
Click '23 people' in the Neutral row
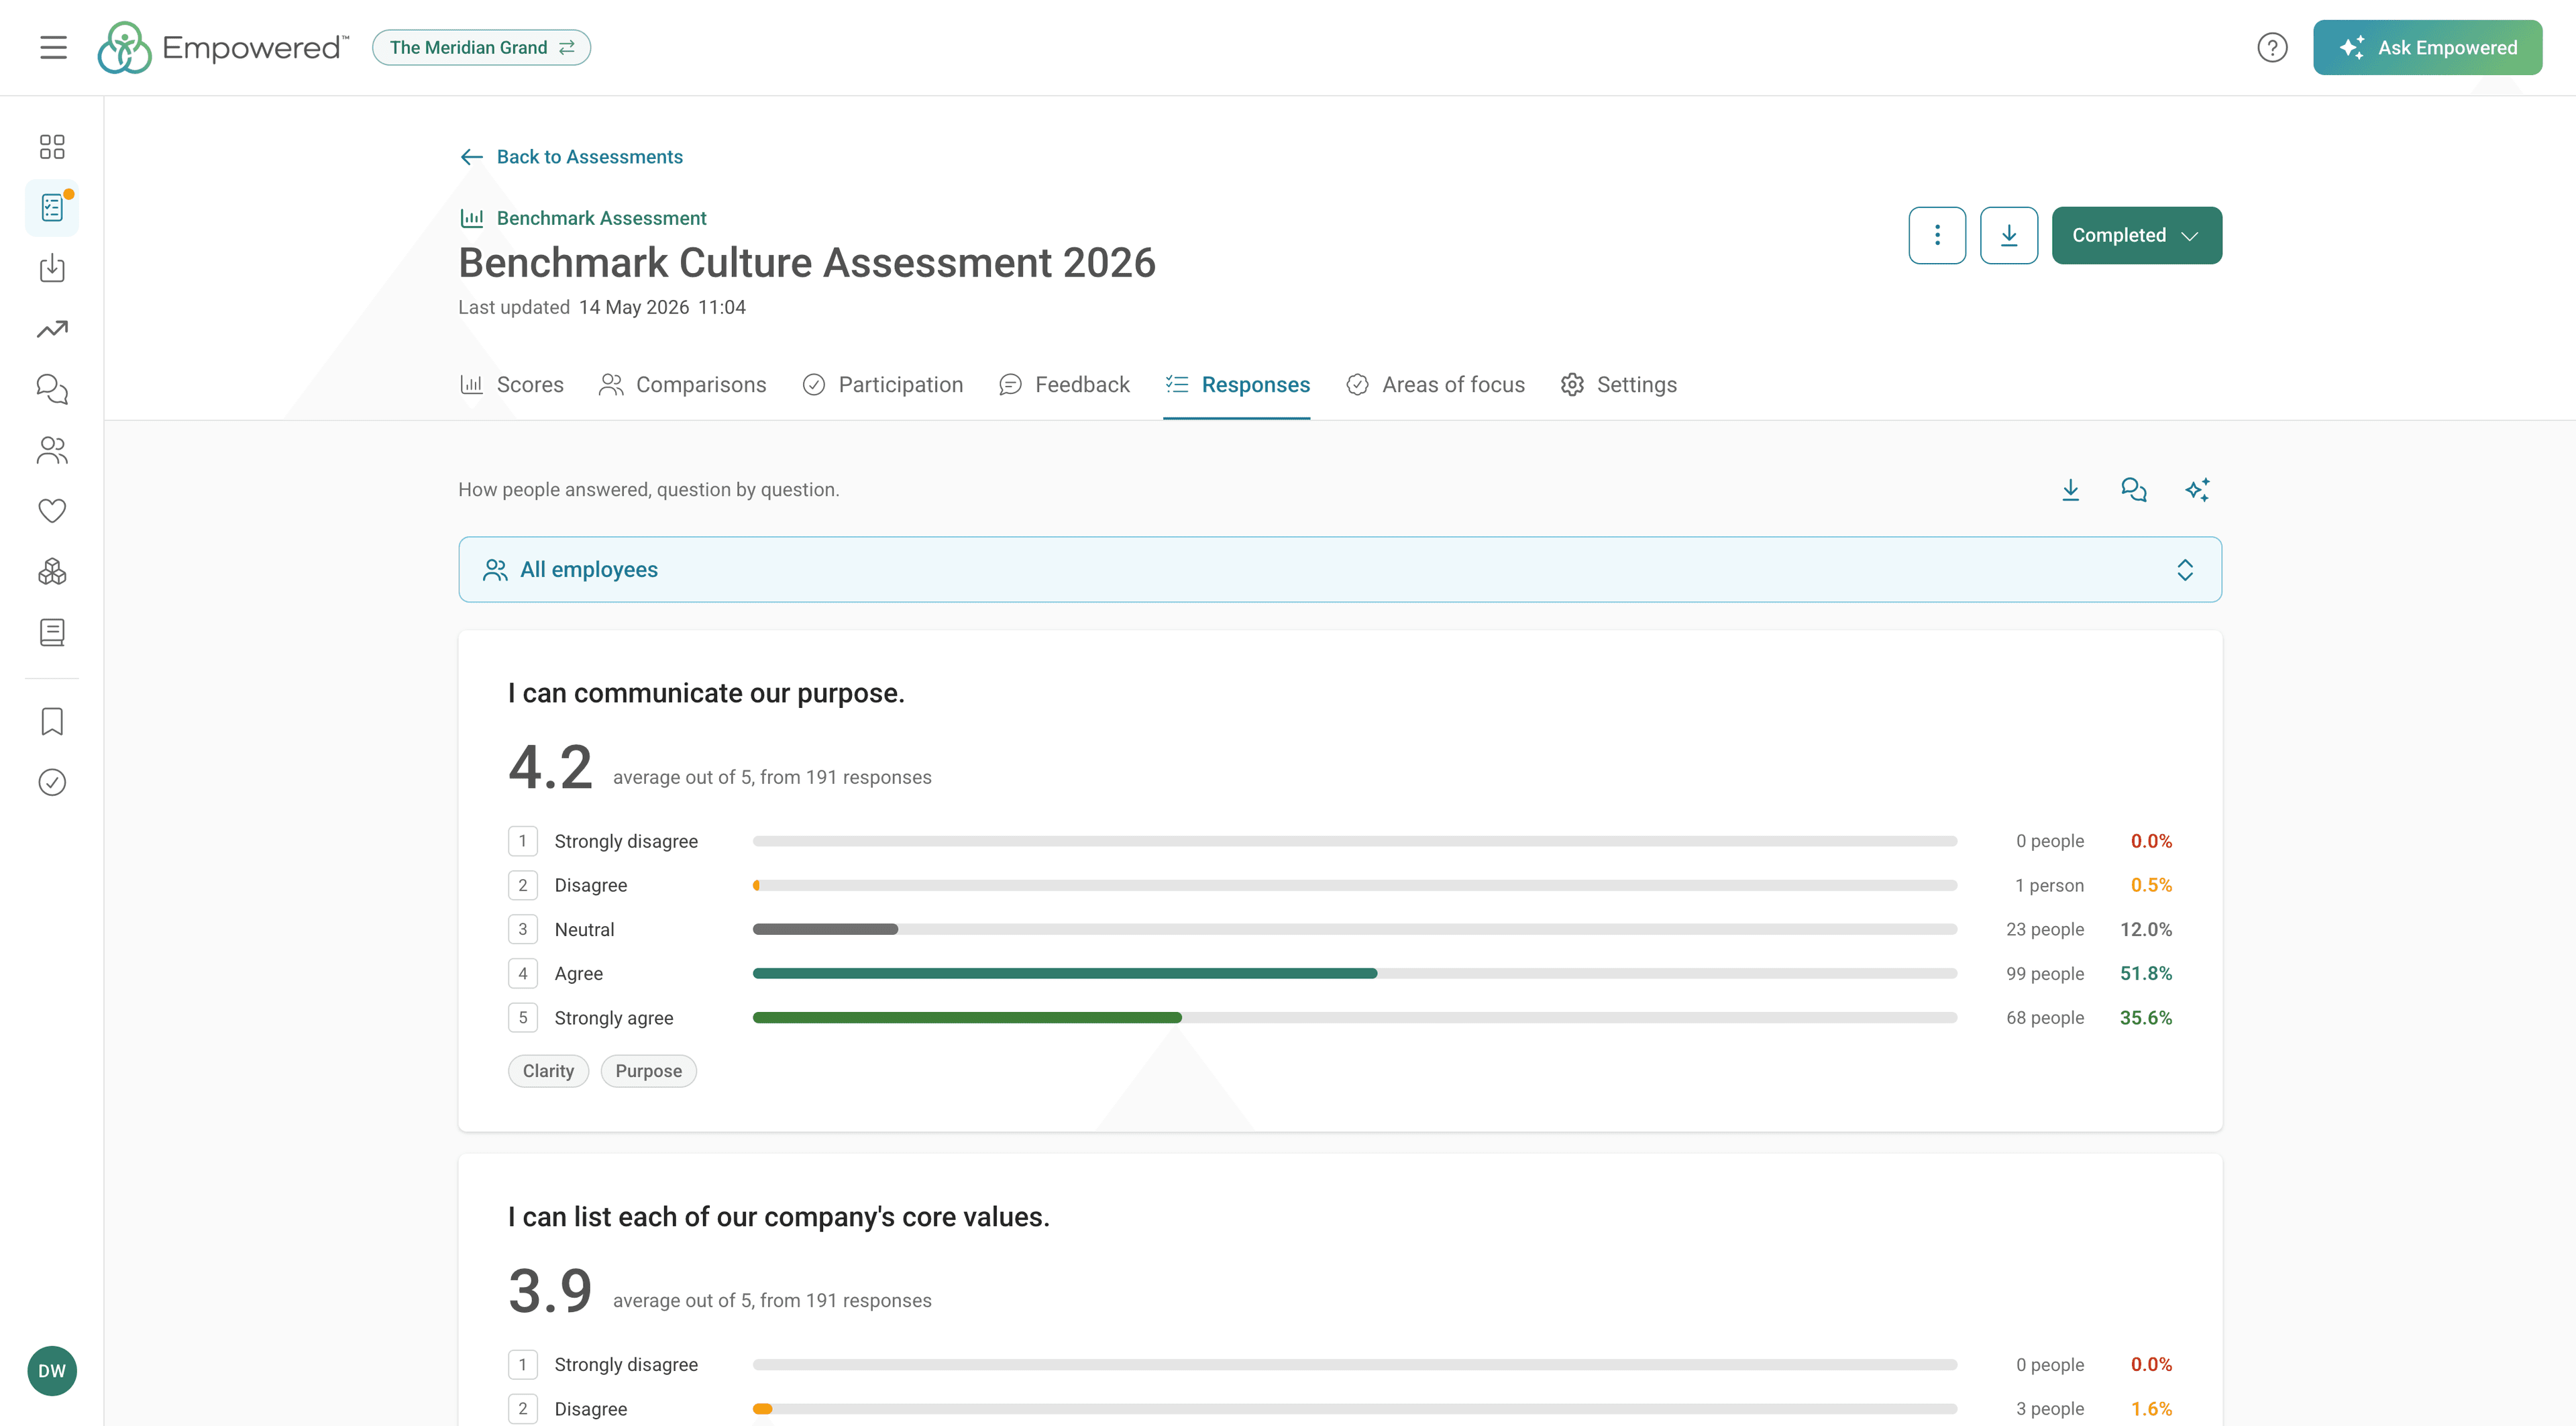[2045, 929]
